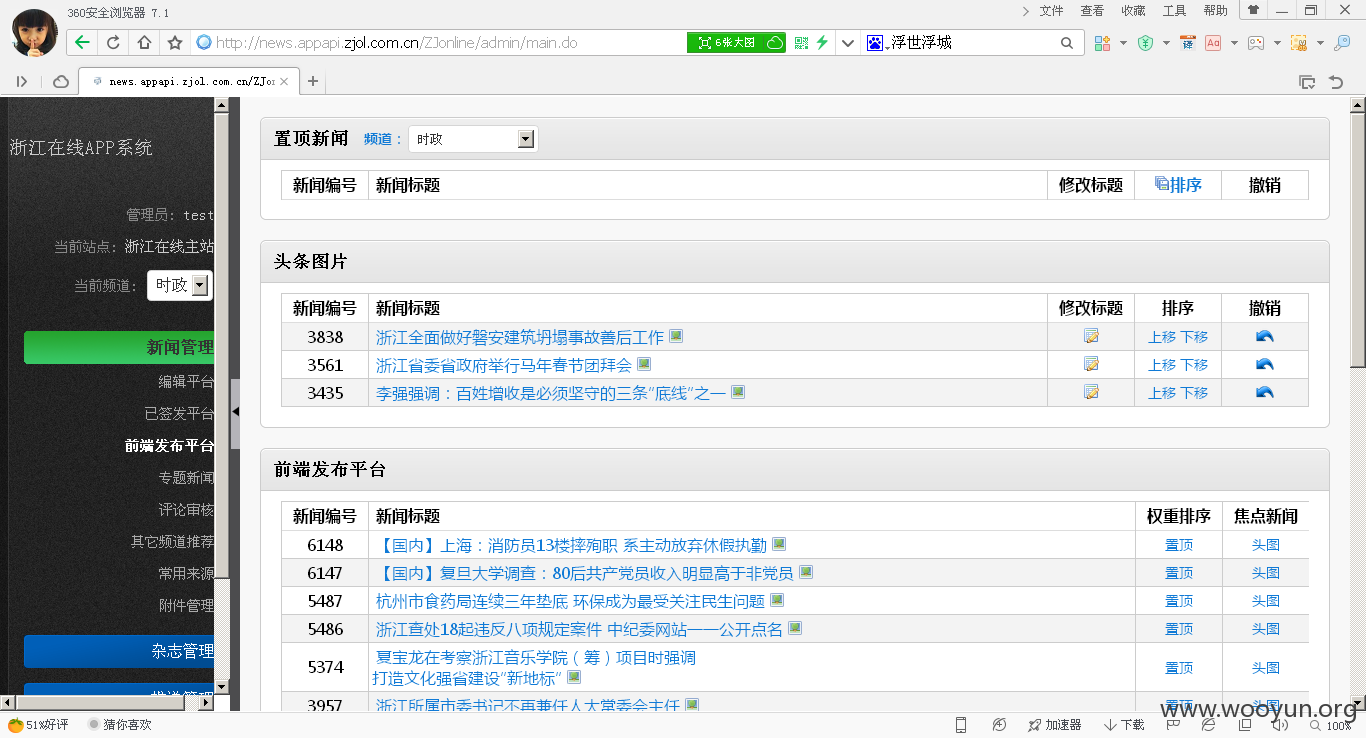
Task: Open the screenshot scissors plugin icon
Action: 1299,43
